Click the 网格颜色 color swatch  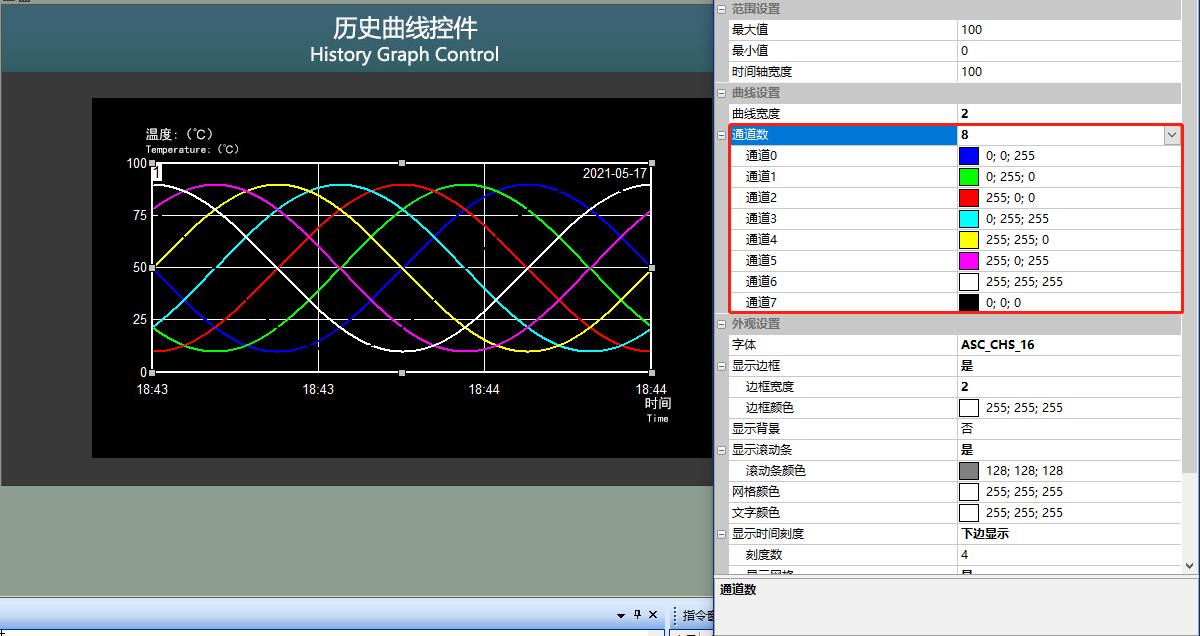click(x=968, y=492)
